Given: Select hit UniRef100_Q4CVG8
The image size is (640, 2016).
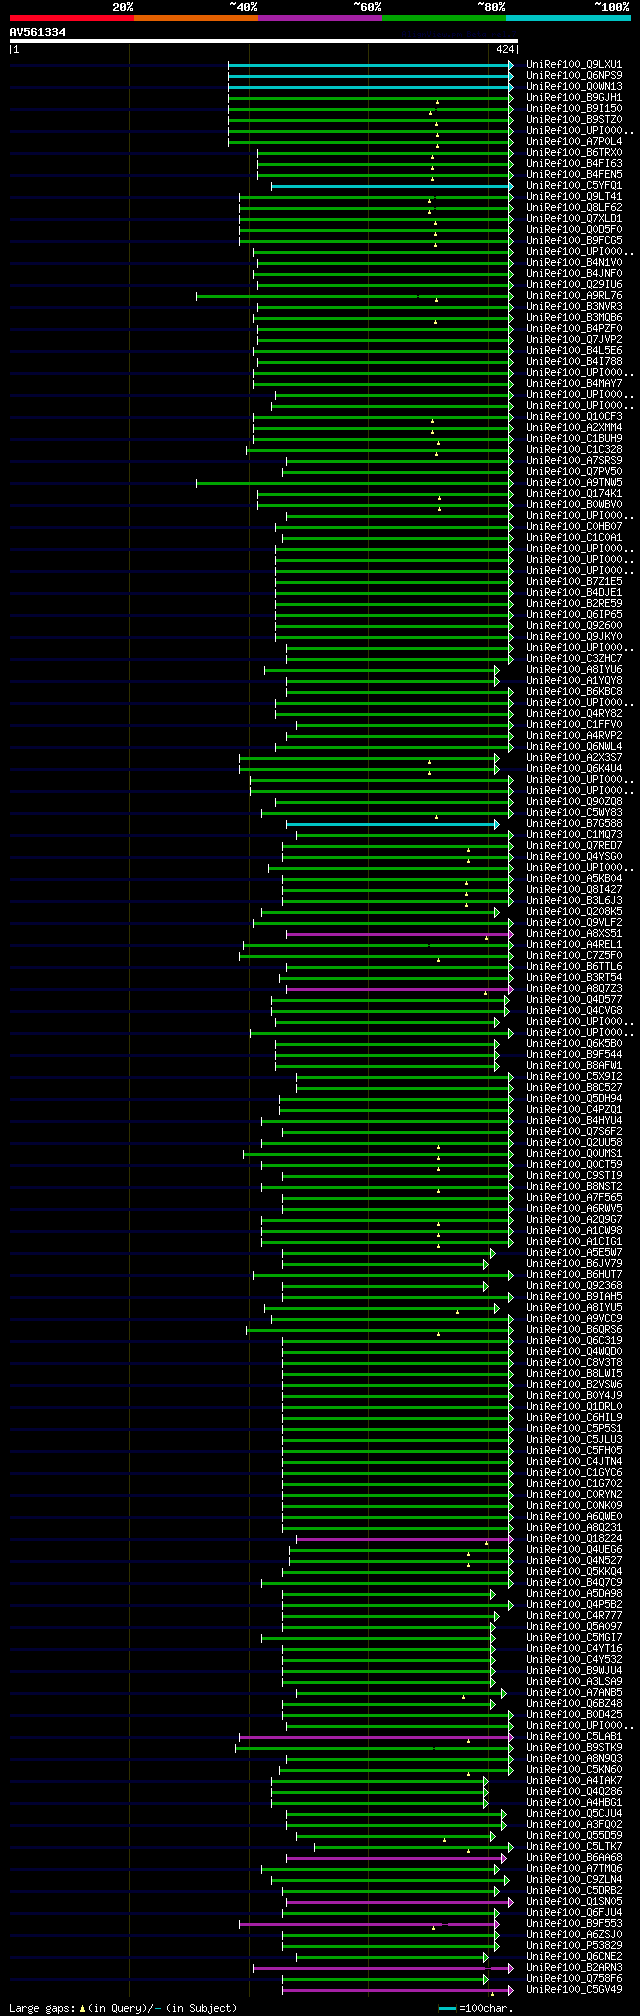Looking at the screenshot, I should point(574,1010).
